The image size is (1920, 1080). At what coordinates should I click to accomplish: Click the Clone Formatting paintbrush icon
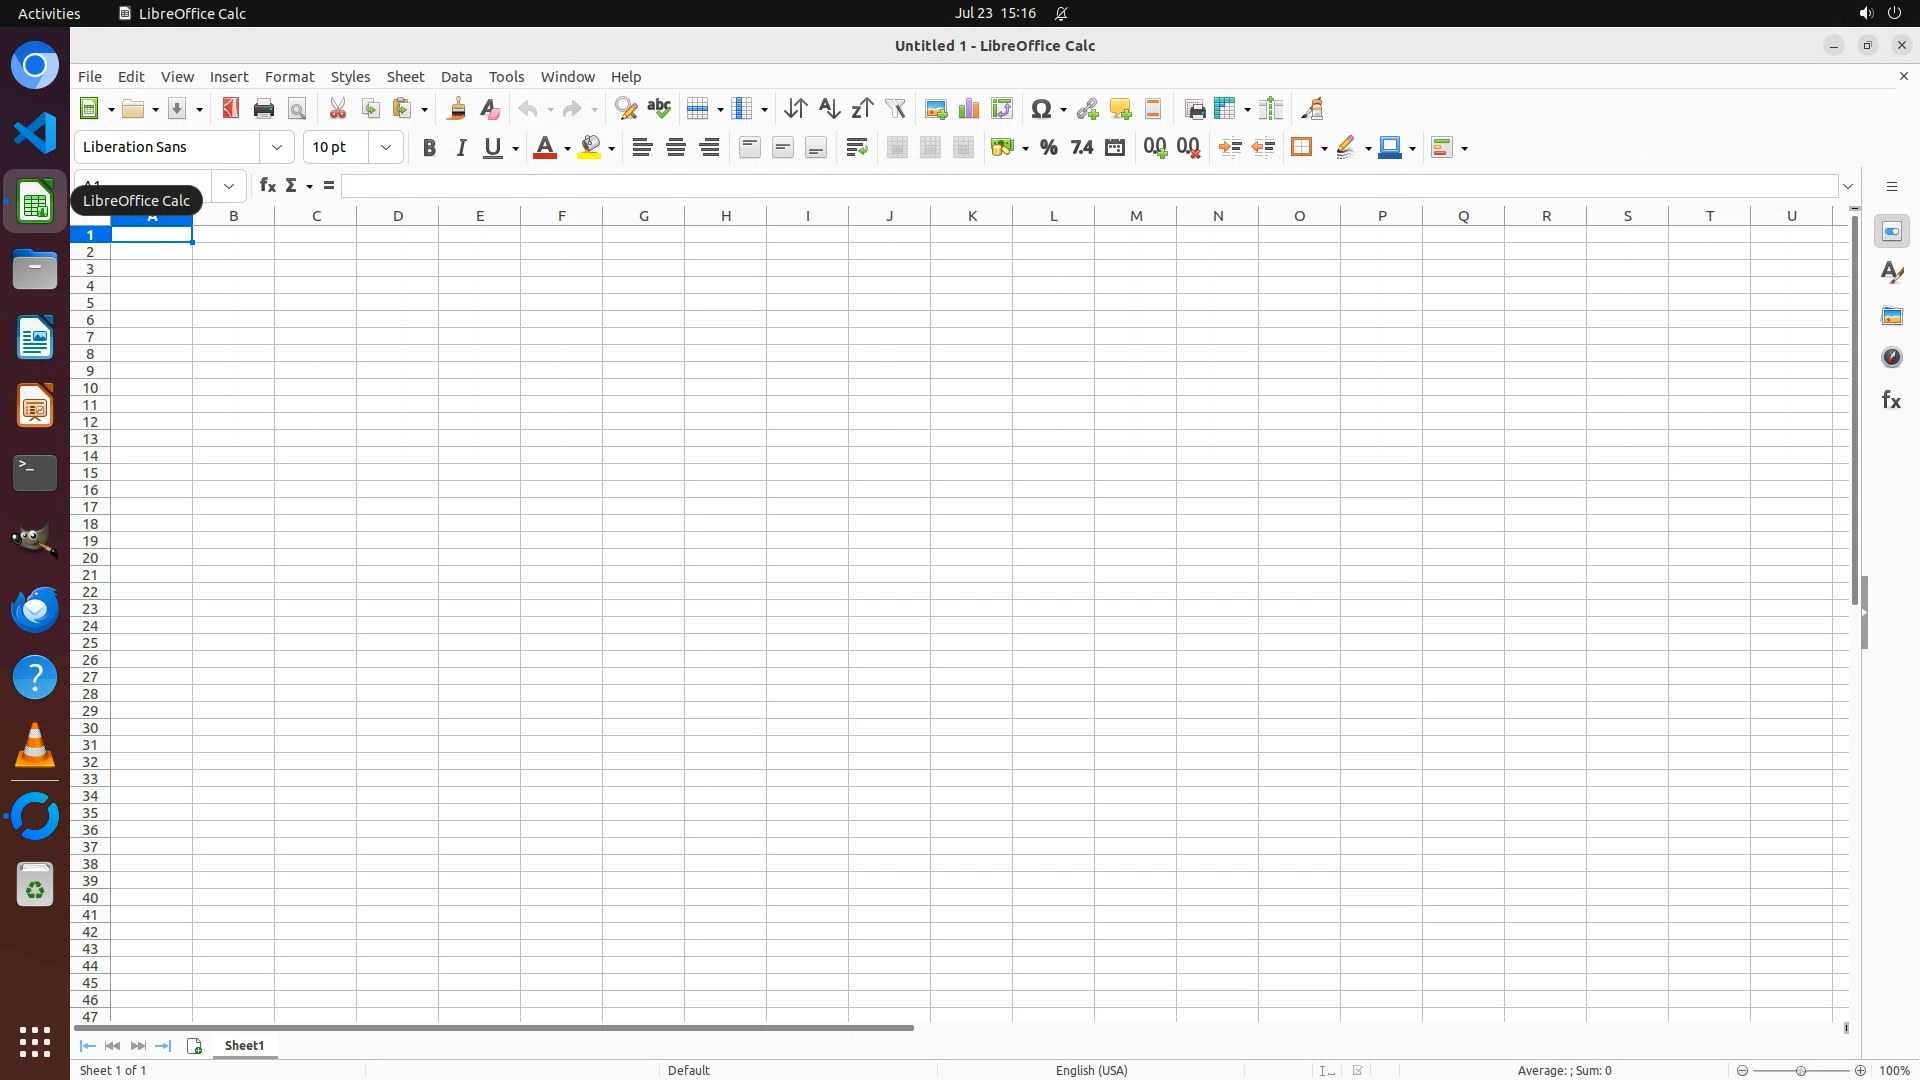(x=457, y=109)
